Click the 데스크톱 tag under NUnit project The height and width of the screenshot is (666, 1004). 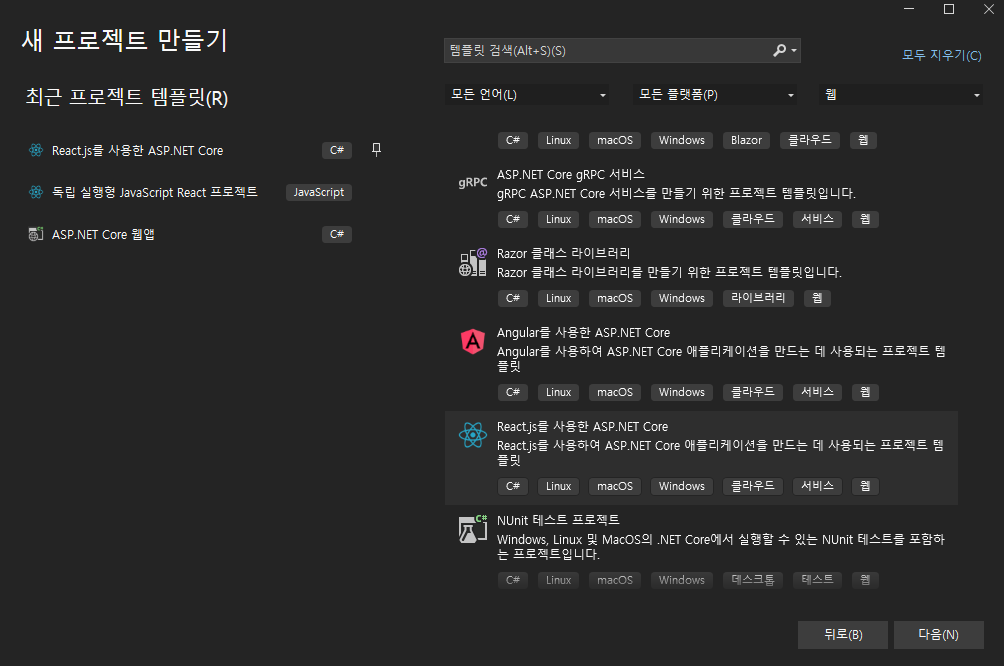(x=752, y=580)
